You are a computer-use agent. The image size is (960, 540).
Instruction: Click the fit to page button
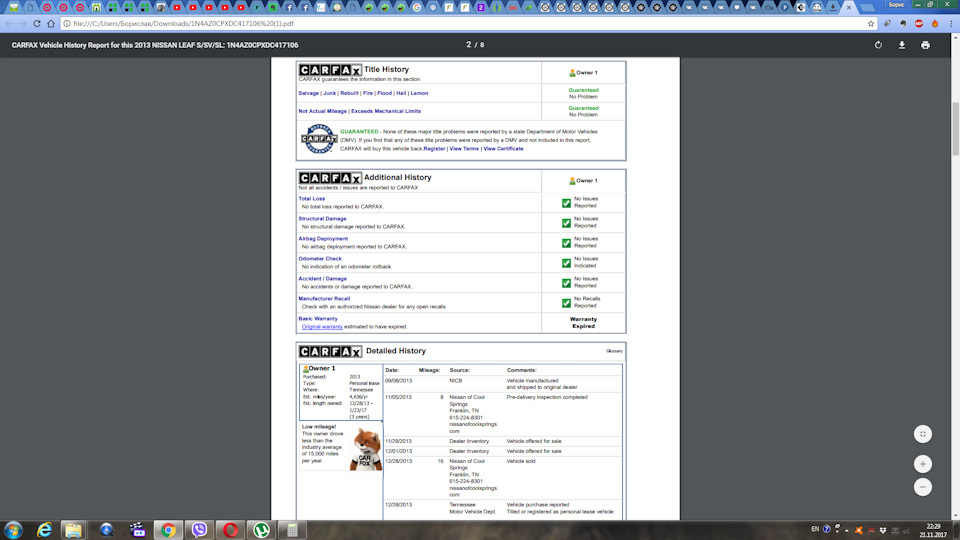pos(923,434)
